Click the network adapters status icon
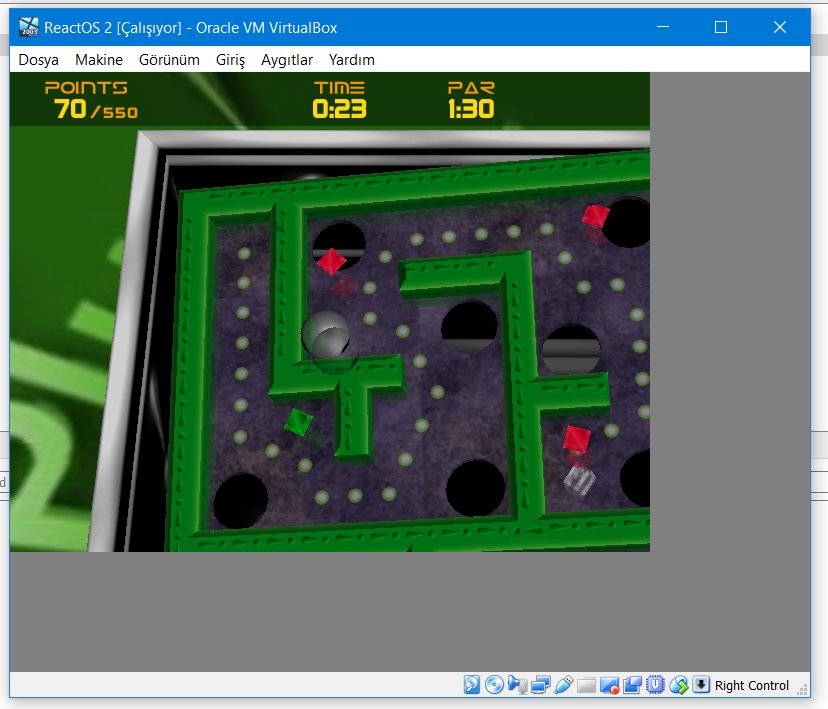This screenshot has width=828, height=709. pyautogui.click(x=540, y=685)
